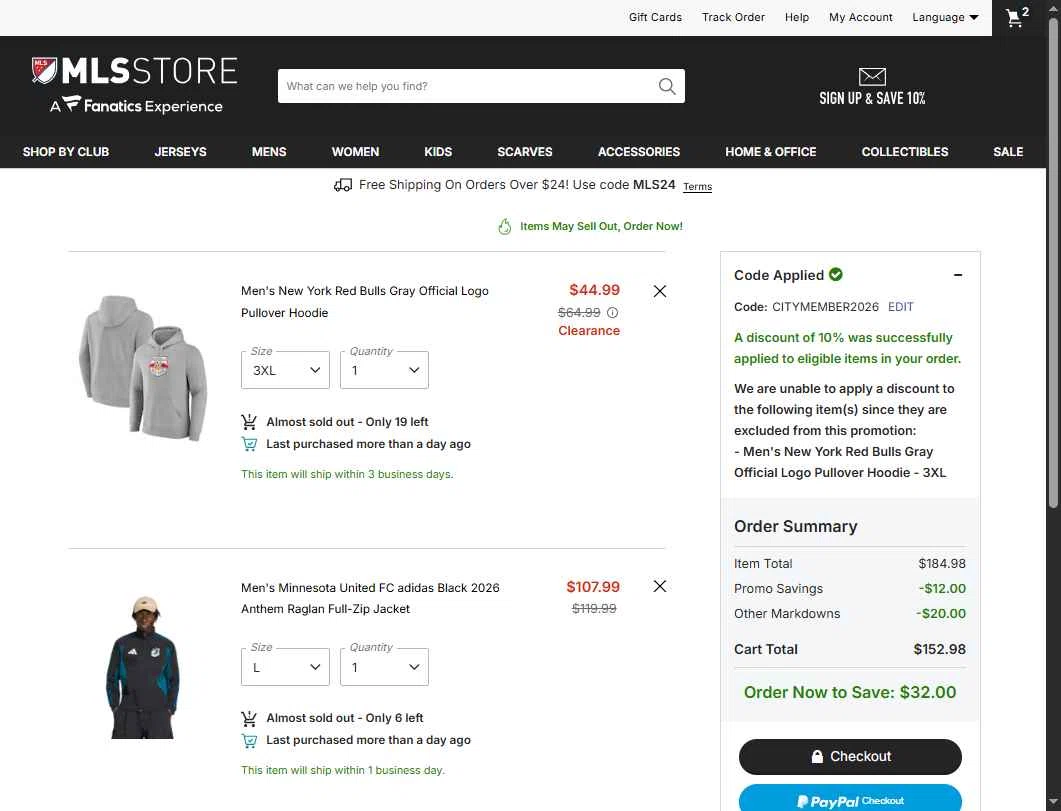Click the black Checkout button

[850, 757]
